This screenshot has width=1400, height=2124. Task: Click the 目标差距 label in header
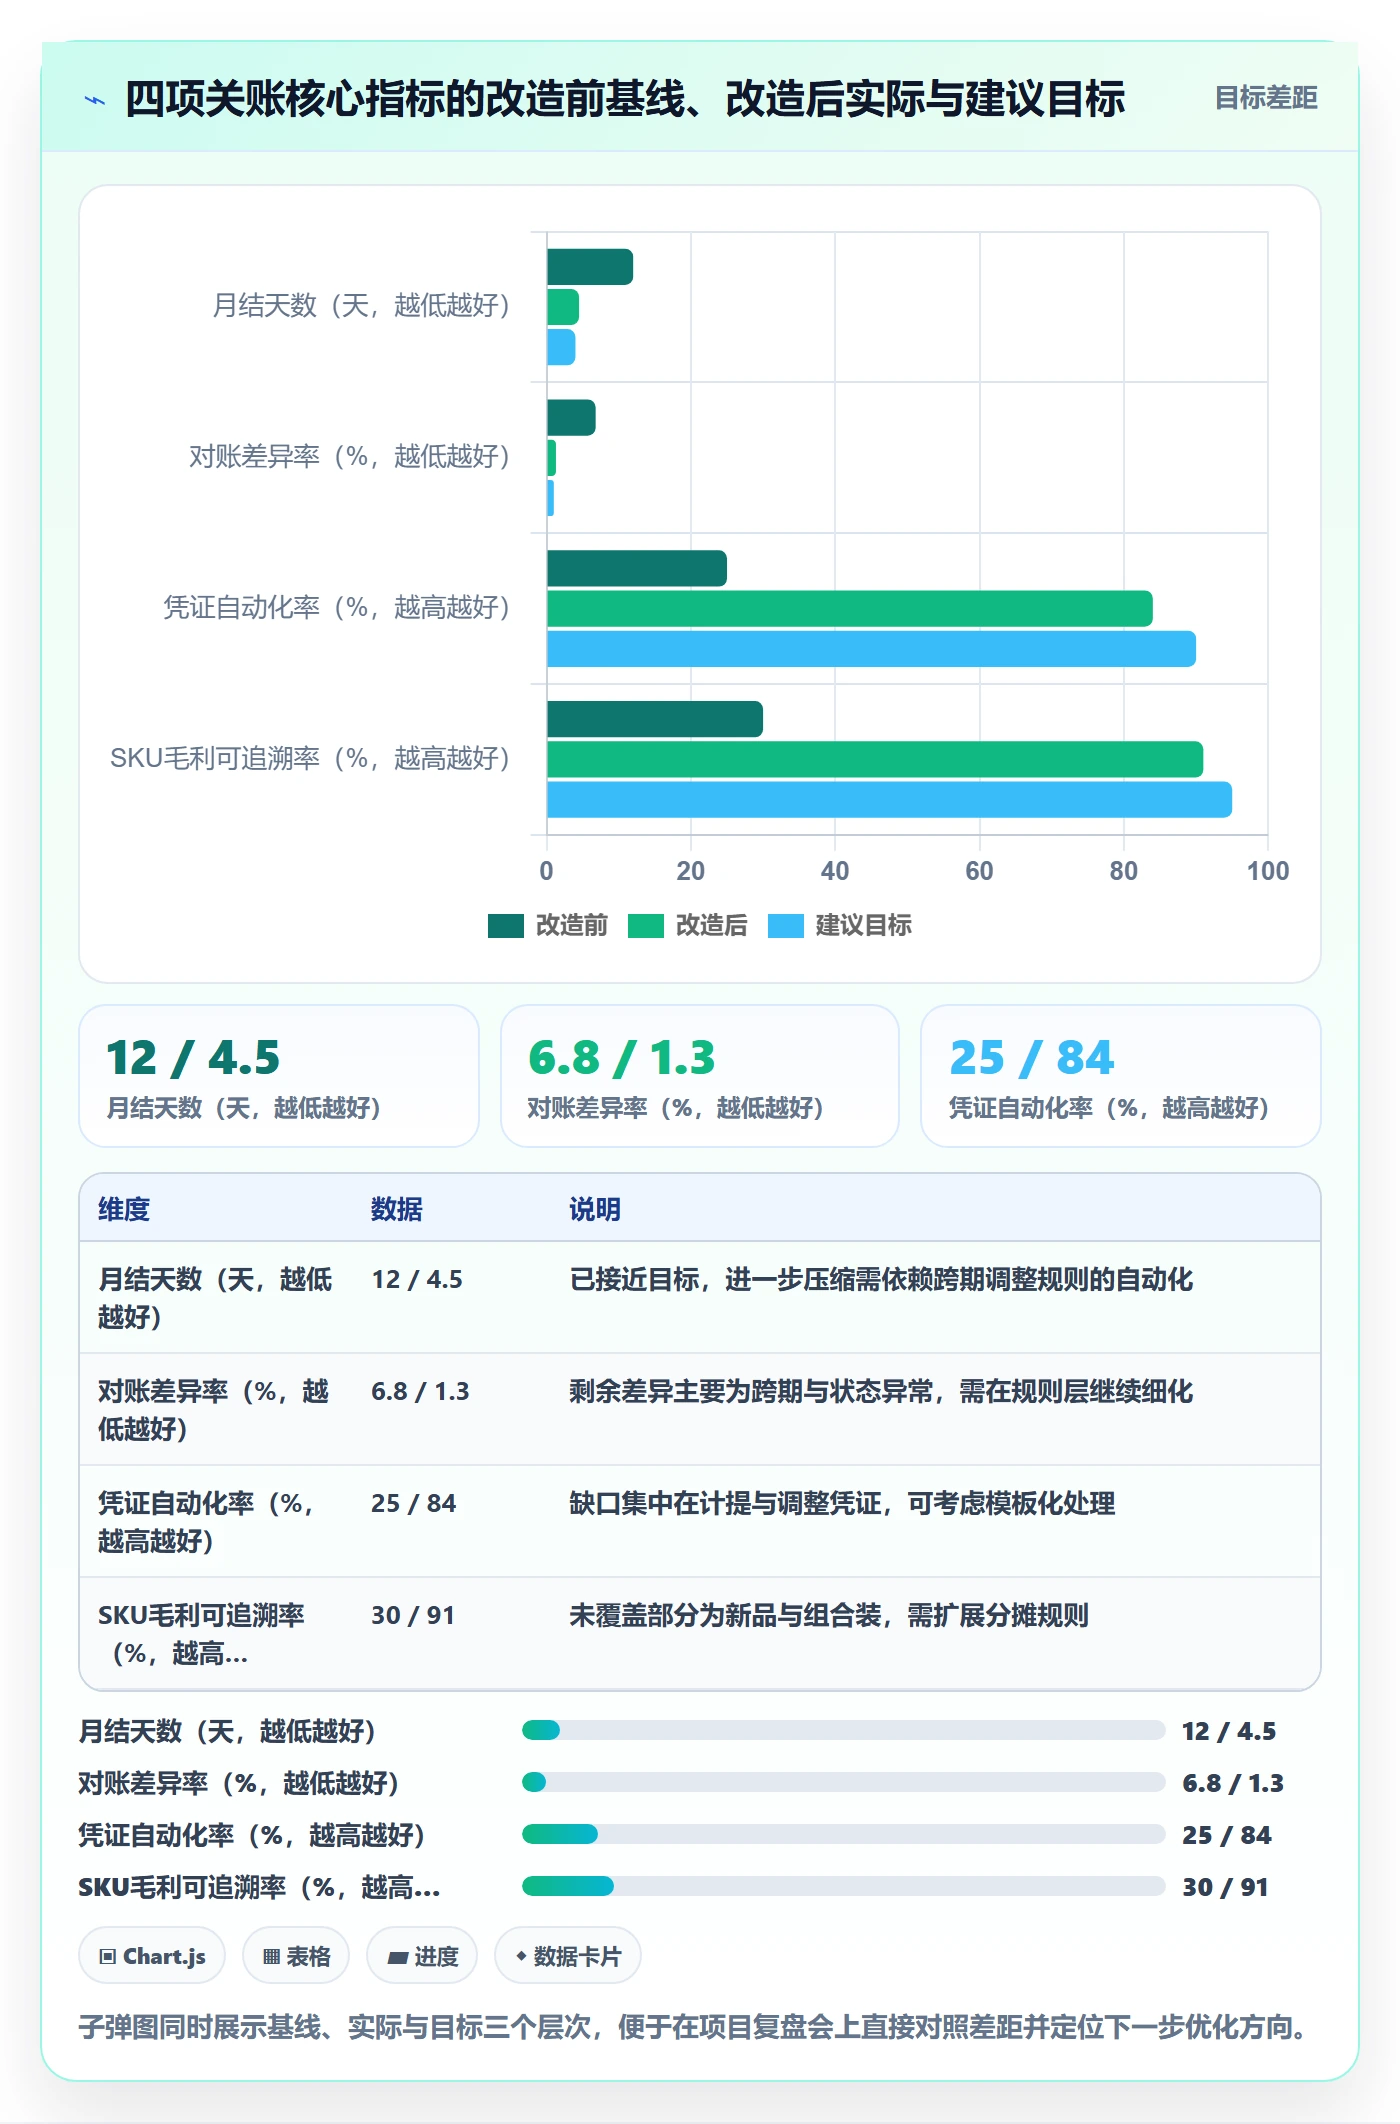click(x=1265, y=98)
